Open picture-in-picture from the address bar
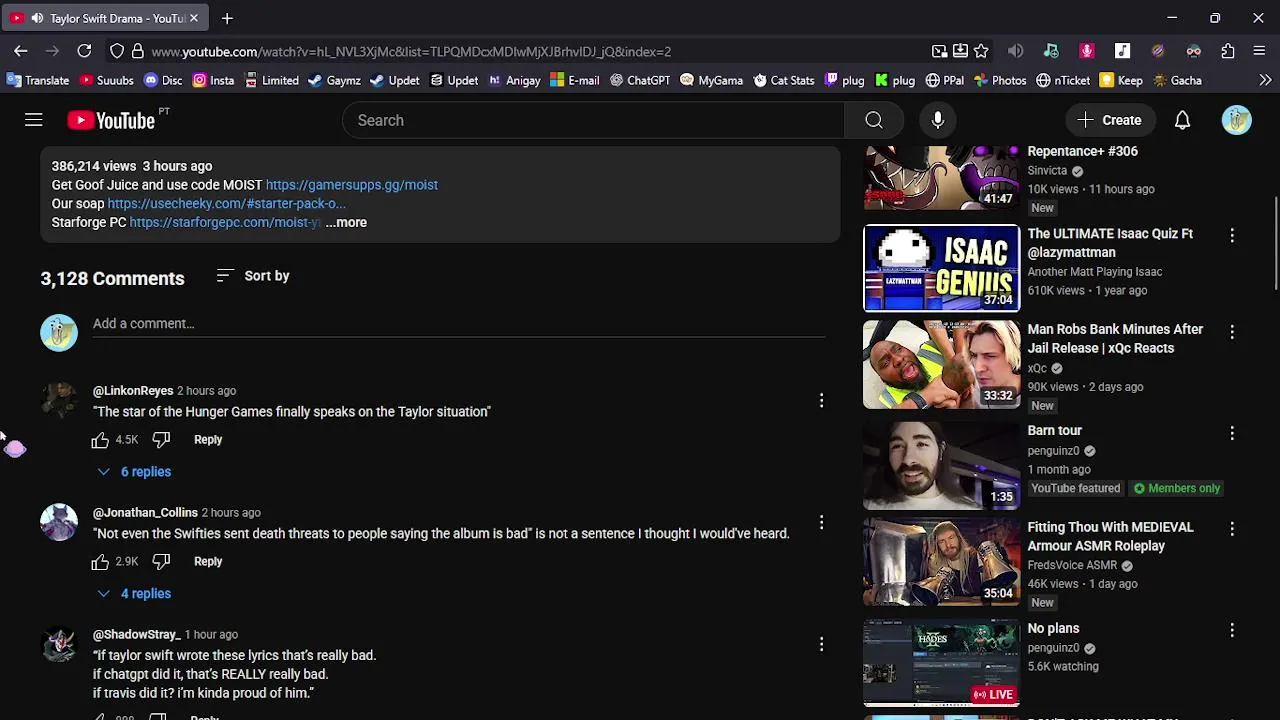The height and width of the screenshot is (720, 1280). point(939,51)
